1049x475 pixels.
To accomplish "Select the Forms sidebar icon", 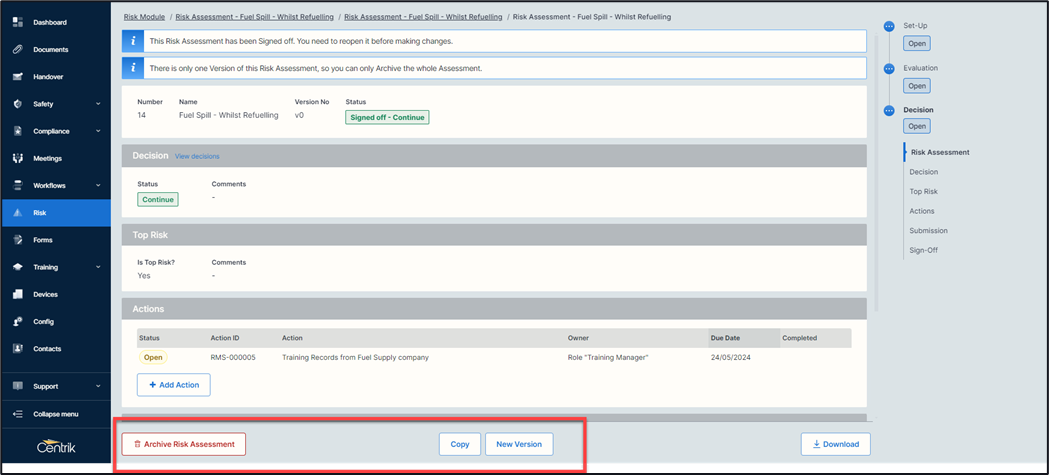I will (x=17, y=240).
